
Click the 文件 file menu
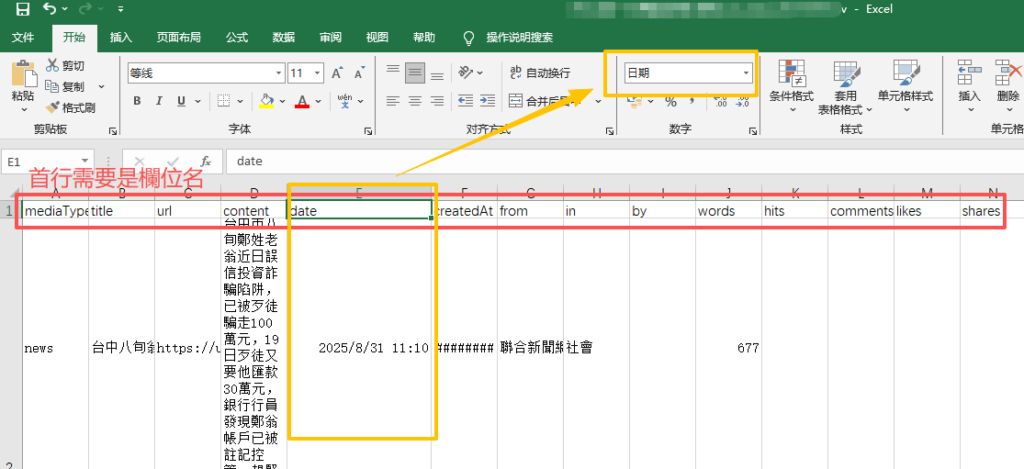(23, 38)
